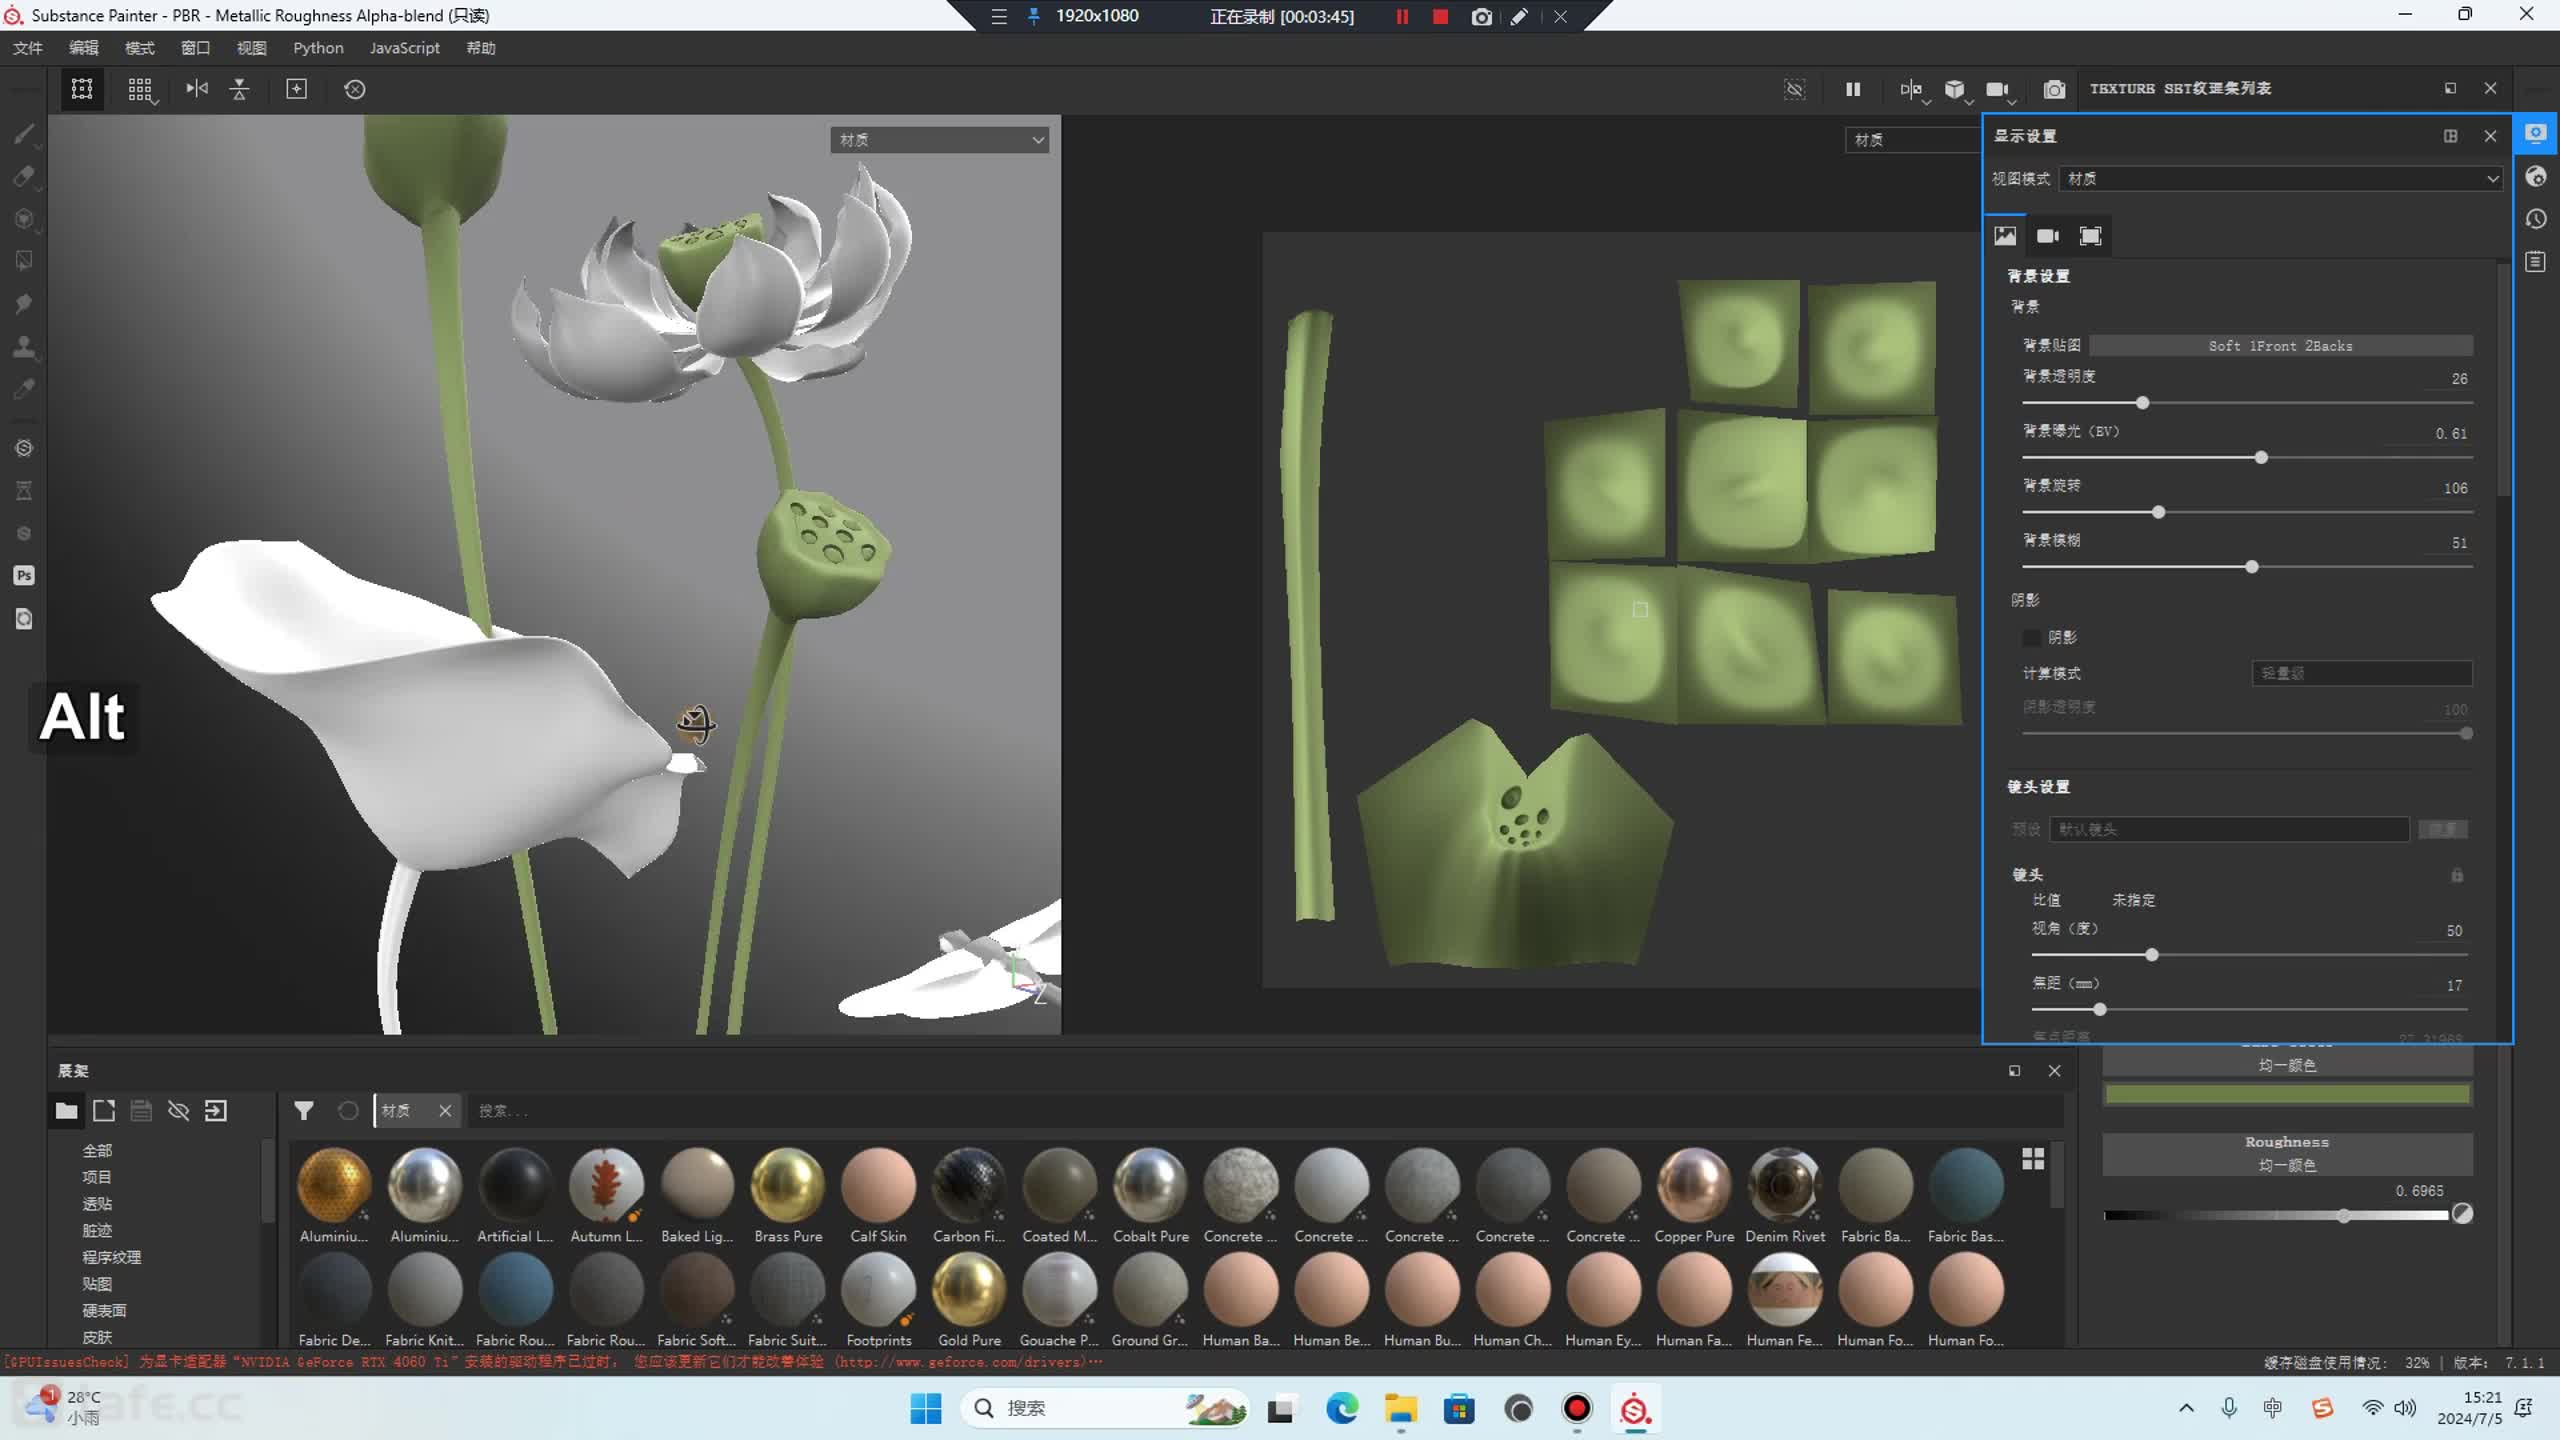2560x1440 pixels.
Task: Select the Polygon fill tool
Action: tap(24, 261)
